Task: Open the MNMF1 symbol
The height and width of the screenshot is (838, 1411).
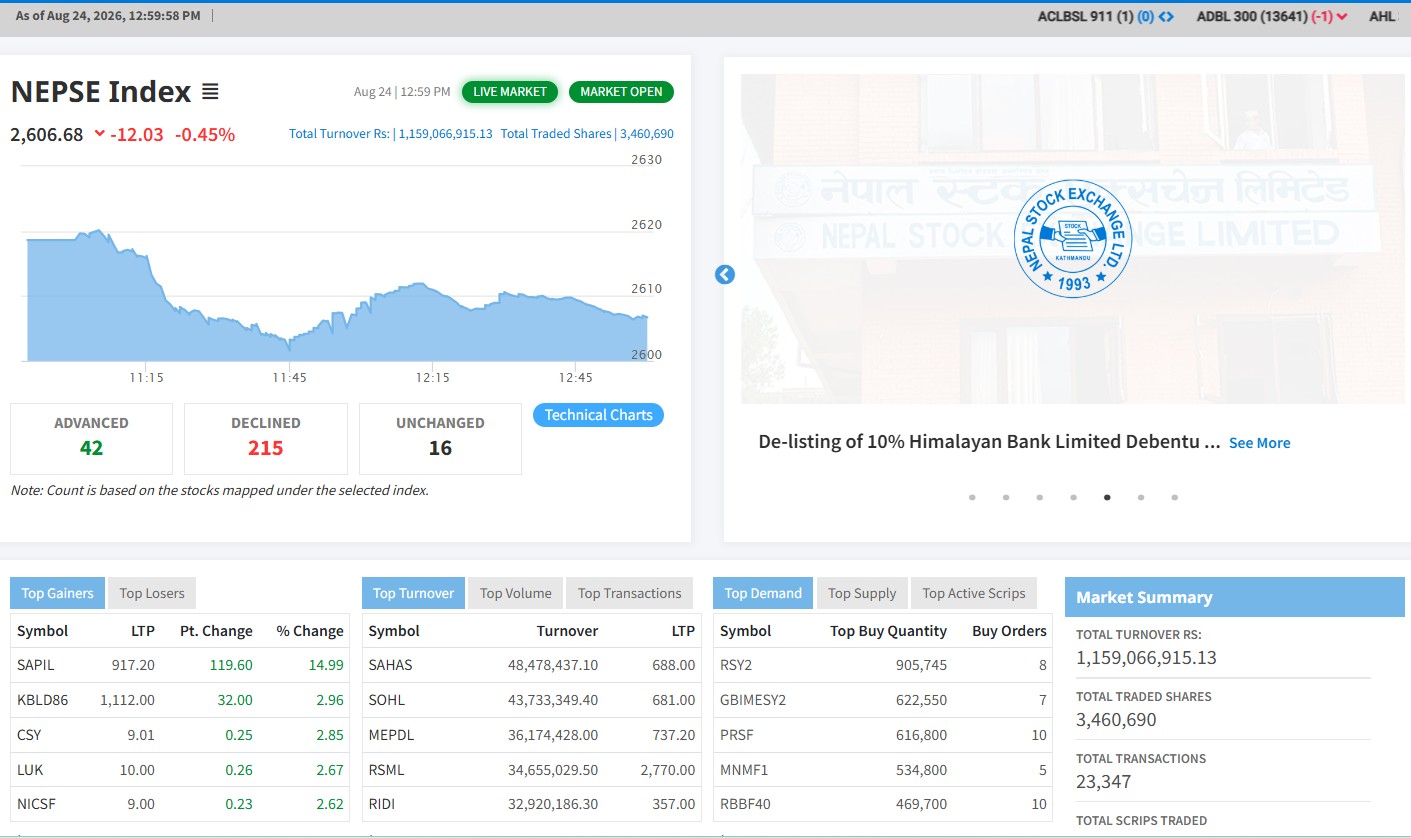Action: click(744, 770)
